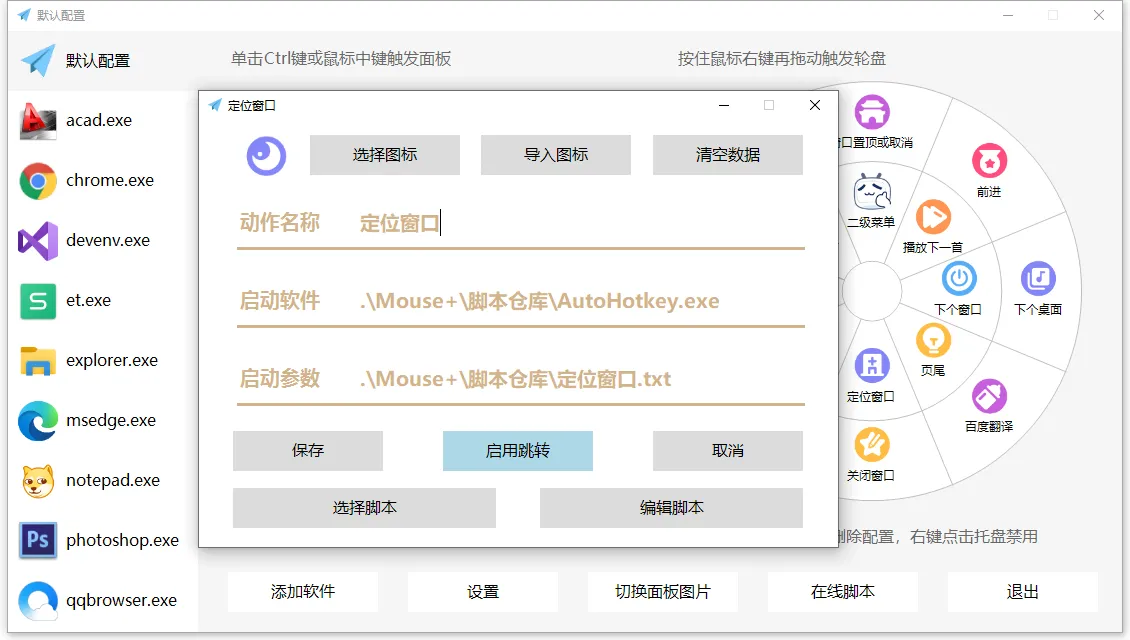The width and height of the screenshot is (1130, 640).
Task: Toggle the 启用跳转 option
Action: coord(517,451)
